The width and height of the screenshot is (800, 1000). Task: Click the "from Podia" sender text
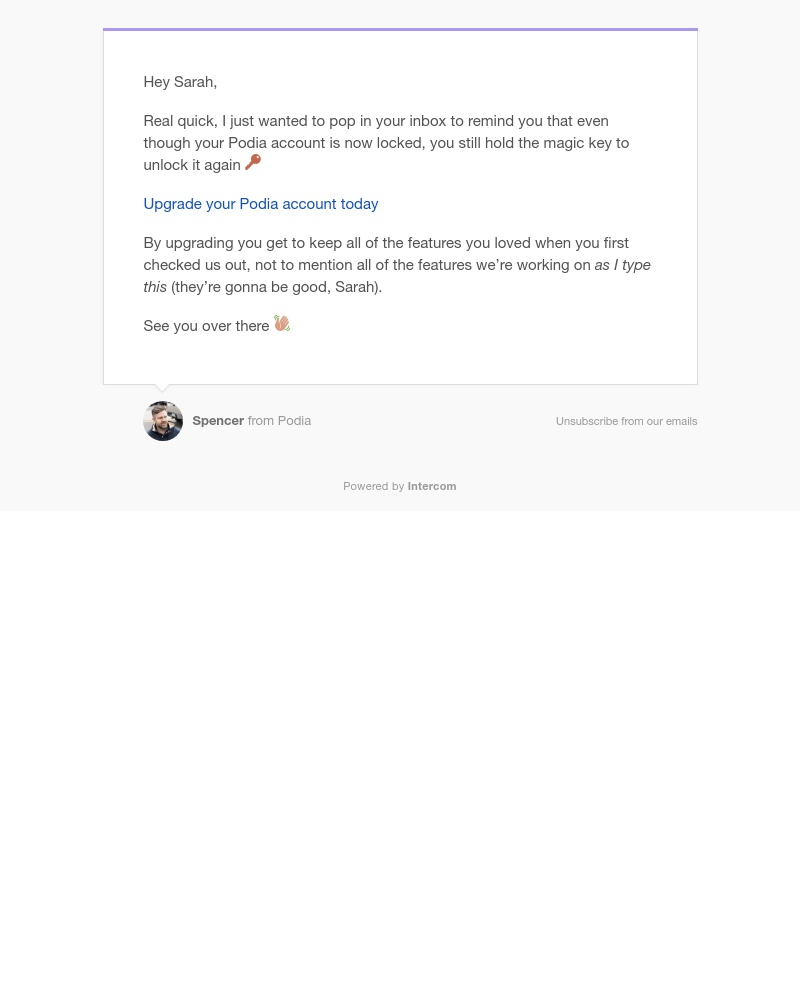(x=279, y=421)
